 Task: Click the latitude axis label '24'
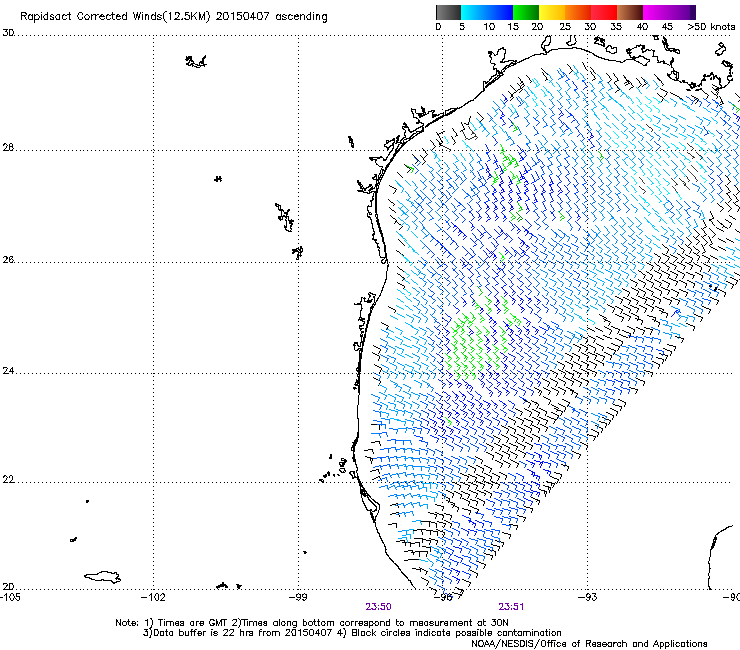(x=8, y=371)
